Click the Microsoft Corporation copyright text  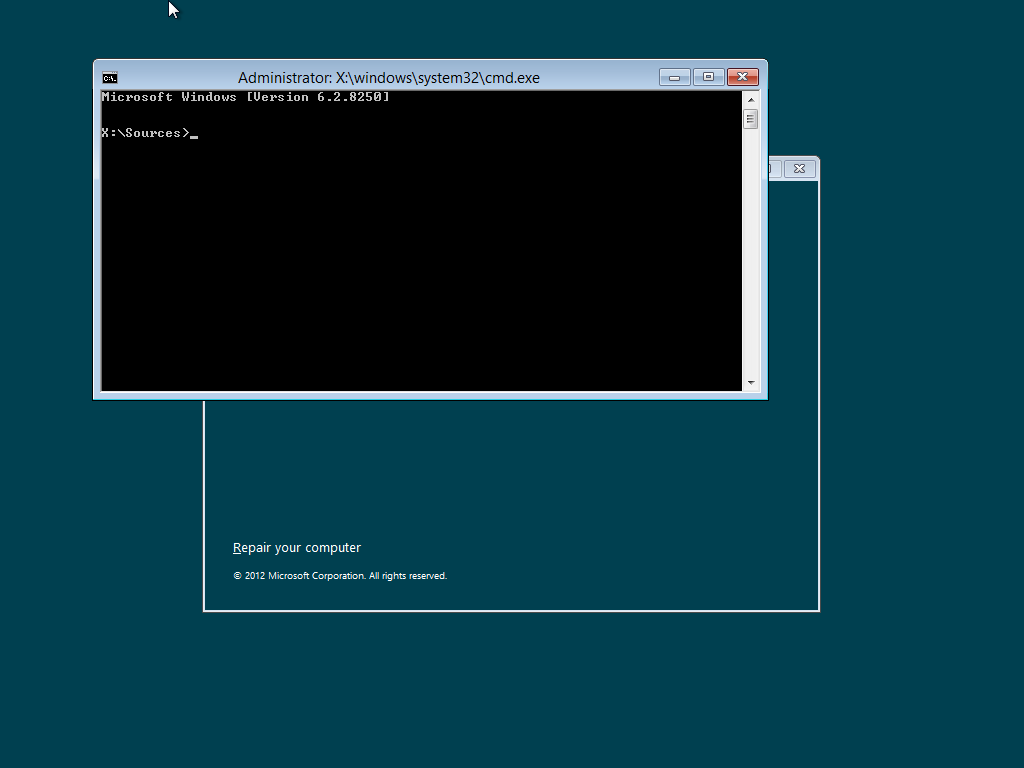340,576
